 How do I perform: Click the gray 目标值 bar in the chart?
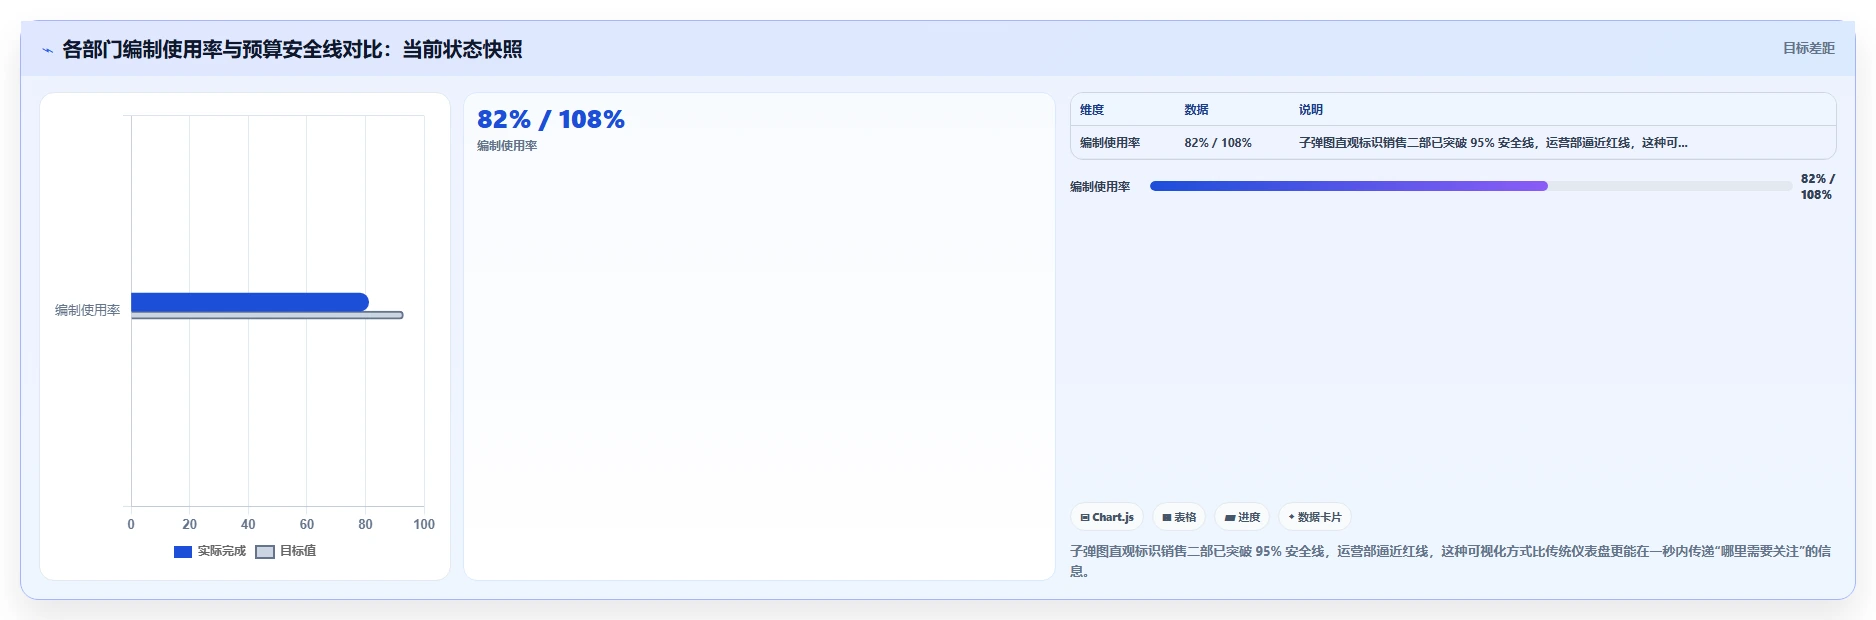(267, 315)
